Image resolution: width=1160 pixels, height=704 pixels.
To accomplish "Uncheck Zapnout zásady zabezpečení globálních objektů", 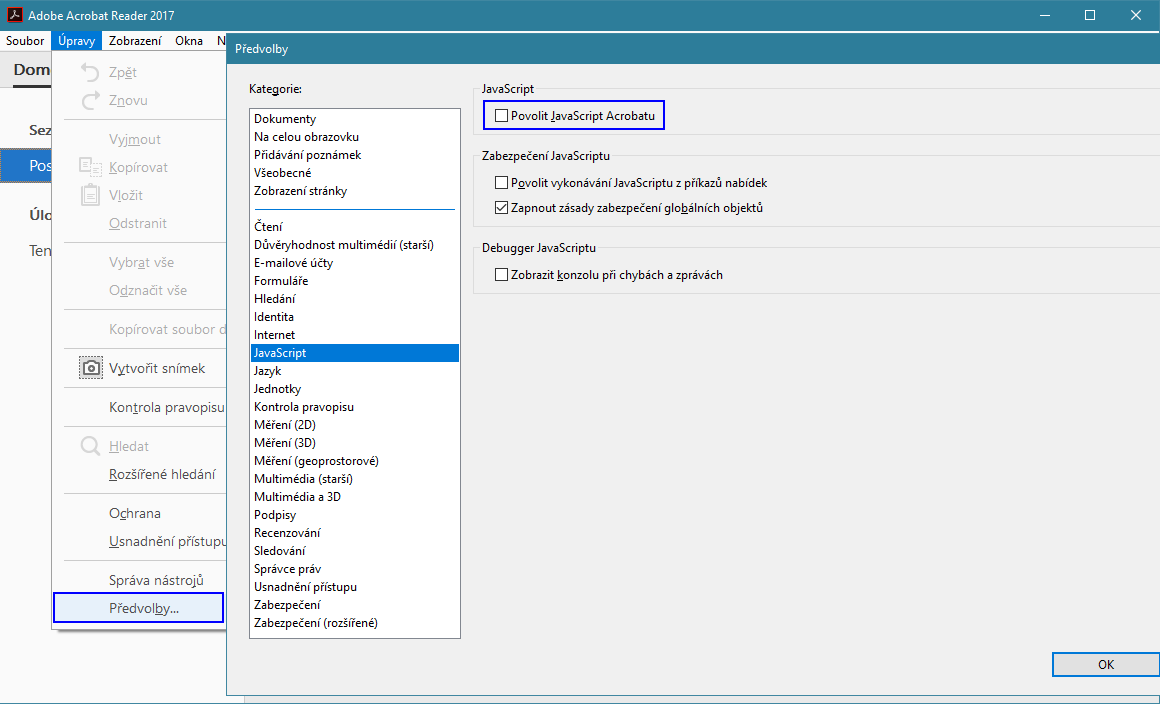I will click(502, 208).
